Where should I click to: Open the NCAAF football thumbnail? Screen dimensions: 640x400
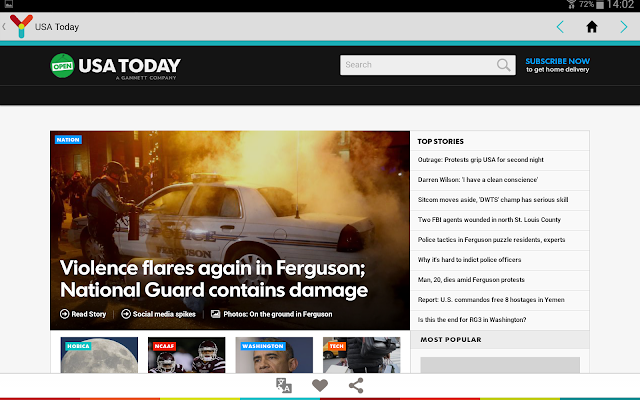(x=187, y=355)
